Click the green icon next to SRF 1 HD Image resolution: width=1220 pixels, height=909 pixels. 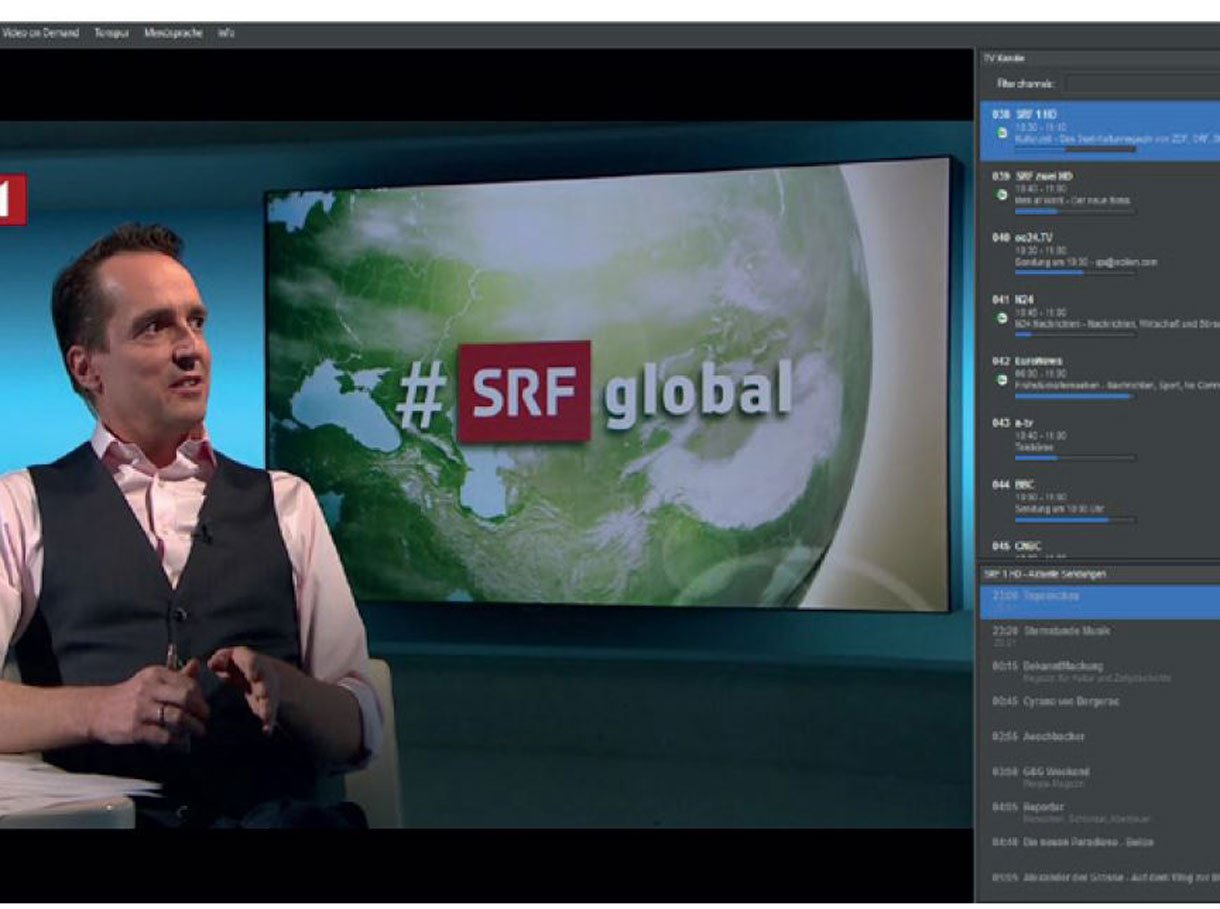tap(1002, 132)
